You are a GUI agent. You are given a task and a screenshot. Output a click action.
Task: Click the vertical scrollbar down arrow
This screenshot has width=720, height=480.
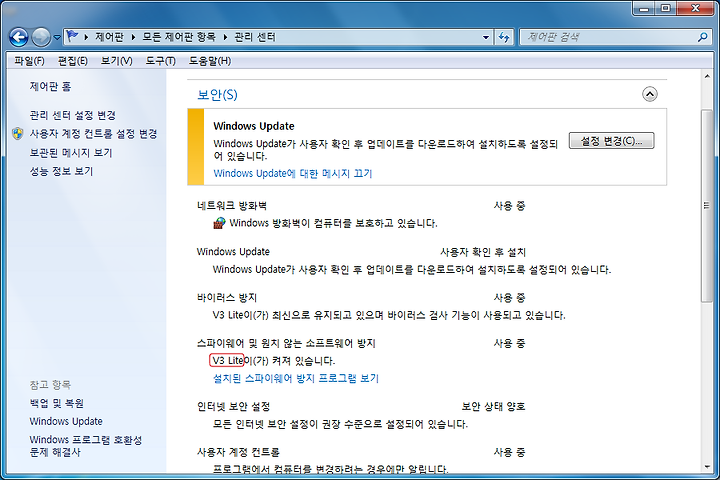pos(707,467)
